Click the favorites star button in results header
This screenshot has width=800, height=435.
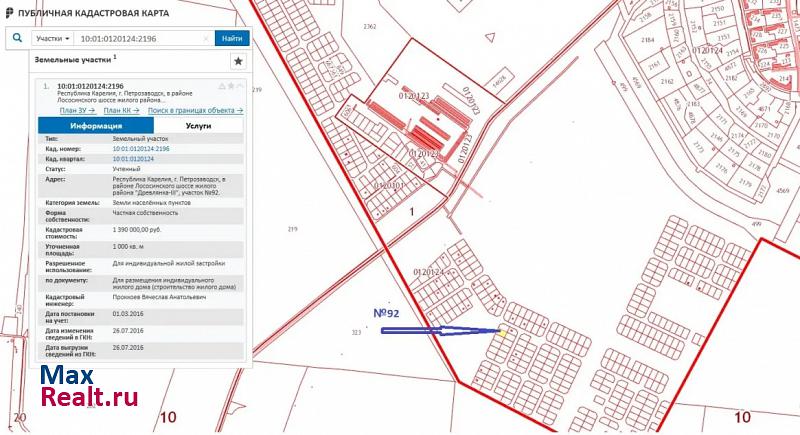click(x=238, y=61)
